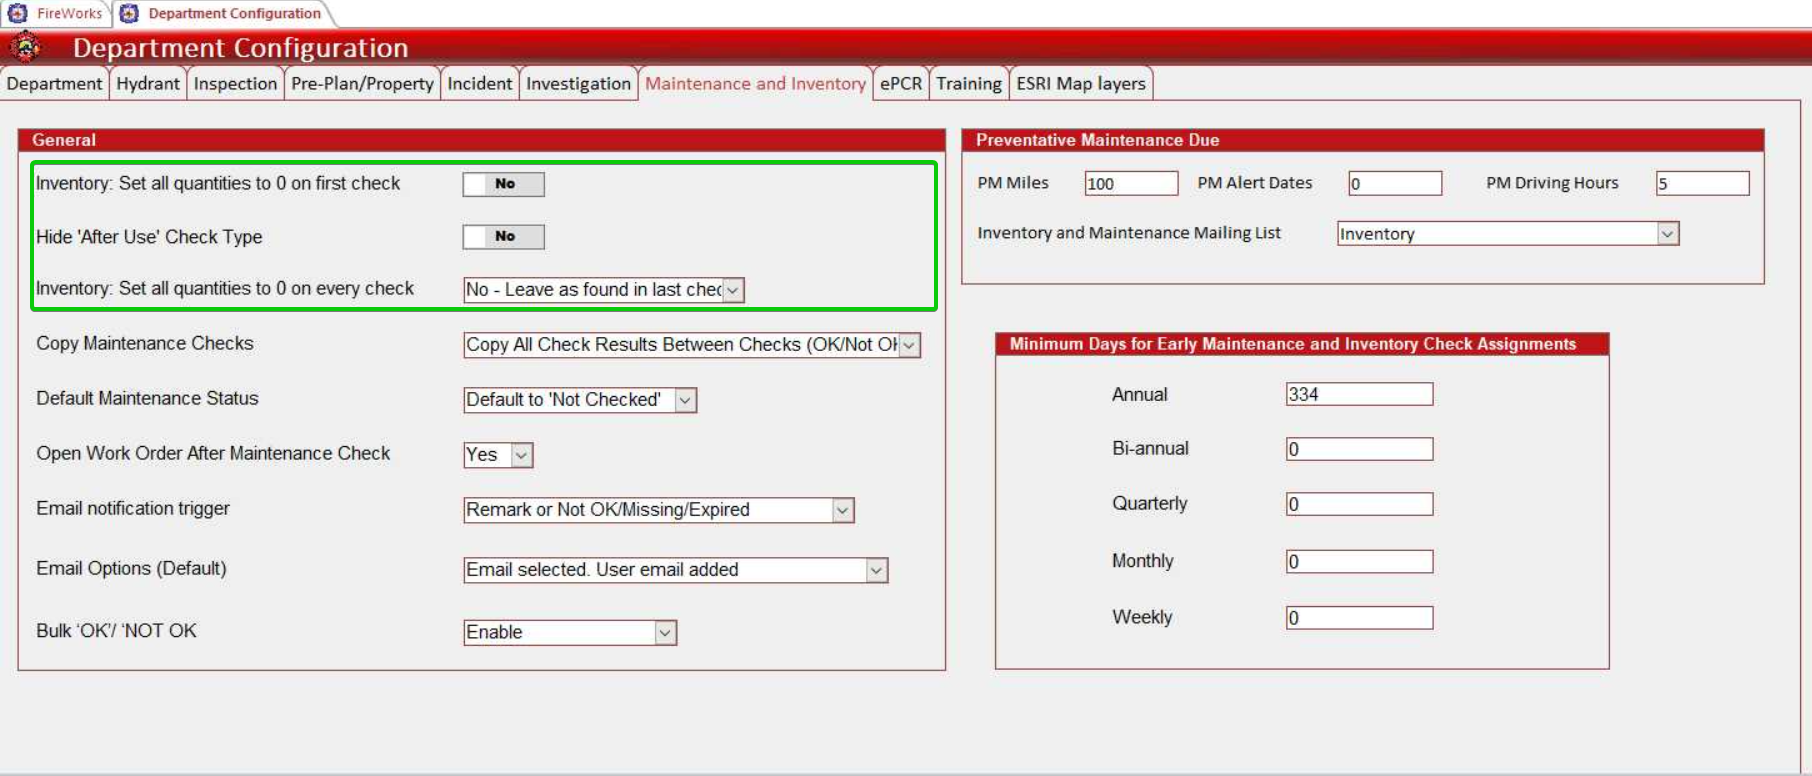
Task: Click the PM Miles input field
Action: point(1130,184)
